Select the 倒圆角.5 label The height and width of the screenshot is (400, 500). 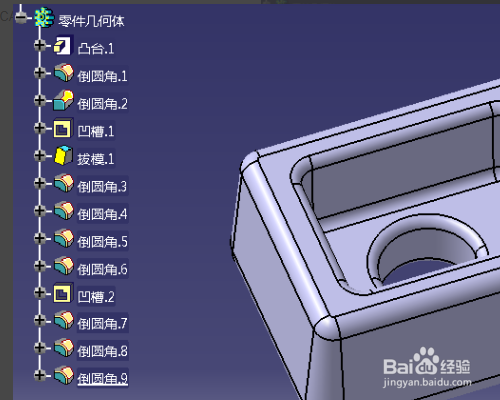(x=102, y=242)
